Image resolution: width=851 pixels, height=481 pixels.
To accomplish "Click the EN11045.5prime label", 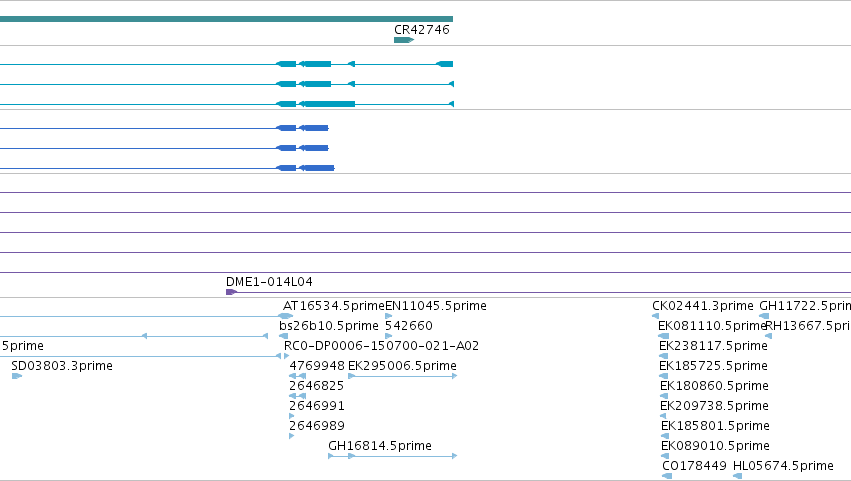I will (436, 306).
